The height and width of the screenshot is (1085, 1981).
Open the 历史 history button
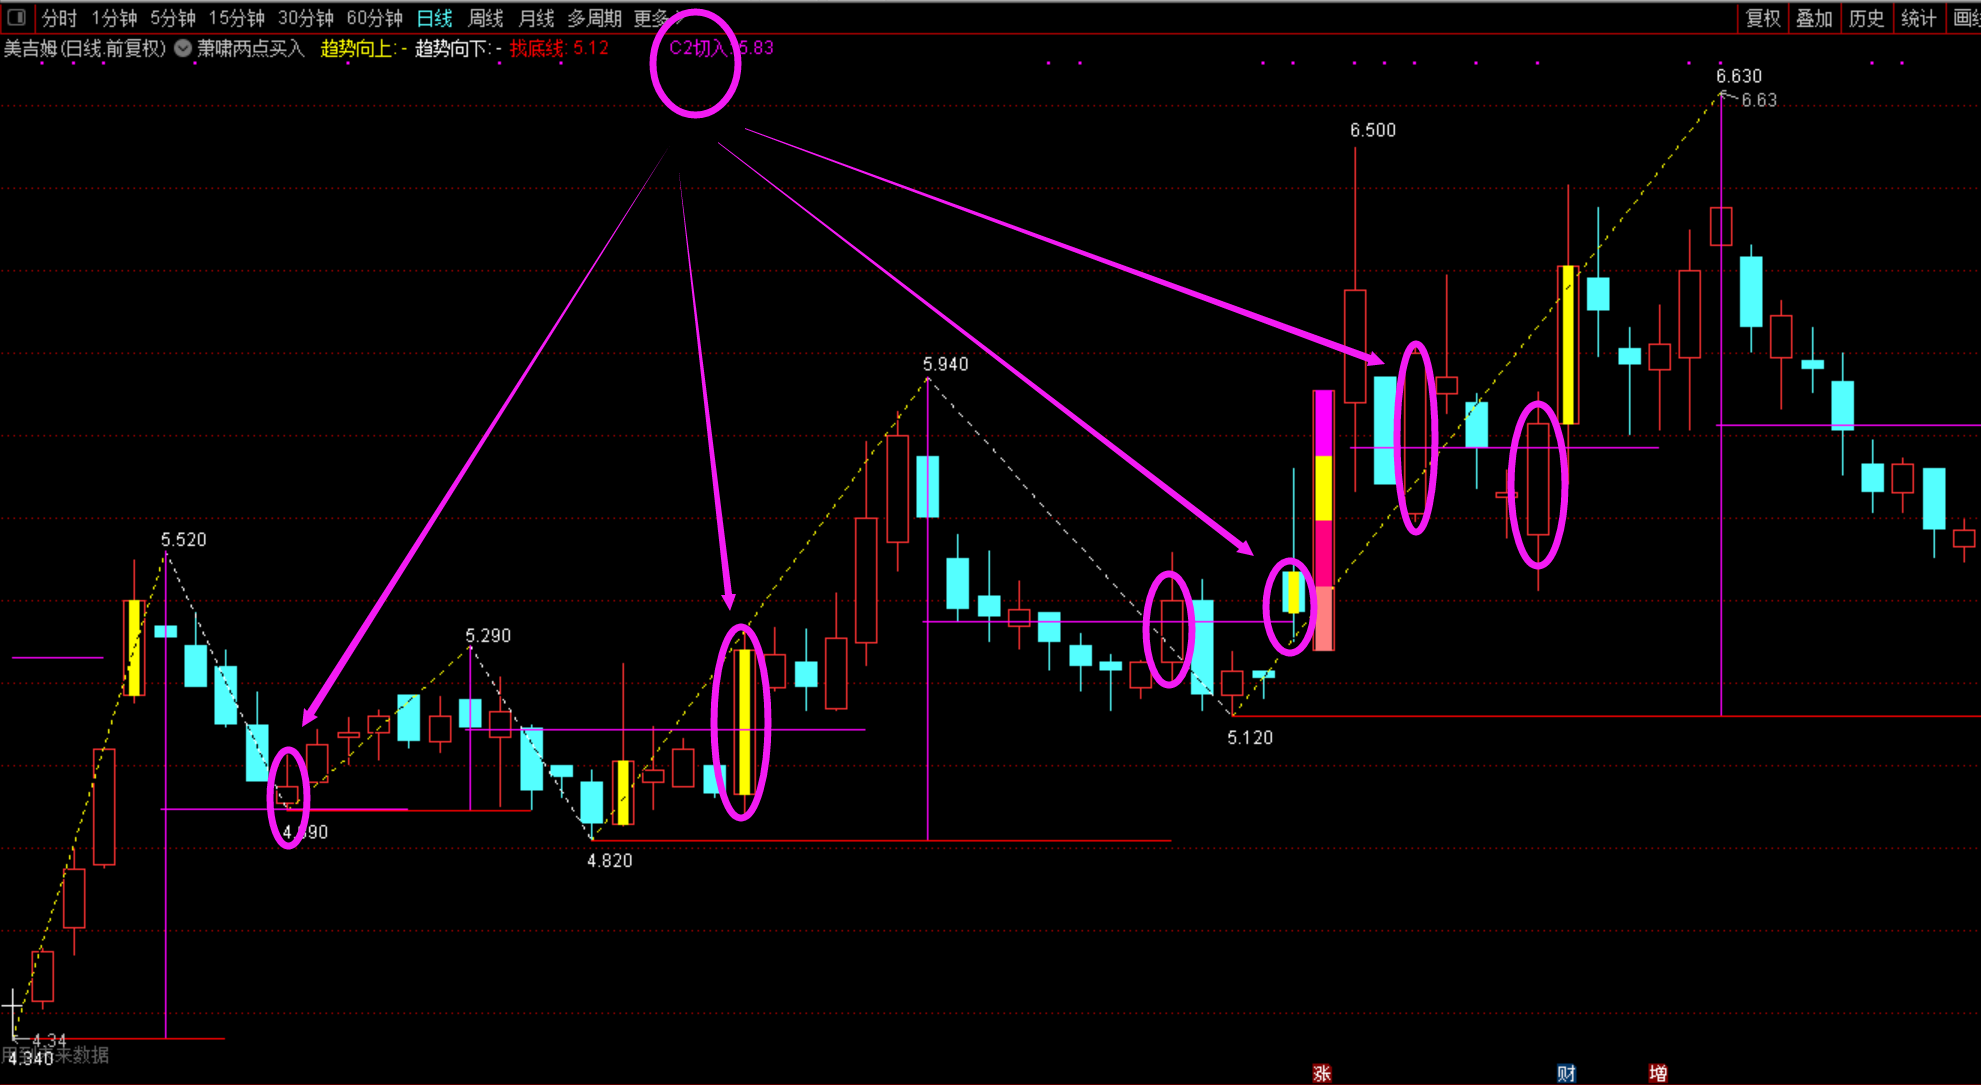[1866, 18]
